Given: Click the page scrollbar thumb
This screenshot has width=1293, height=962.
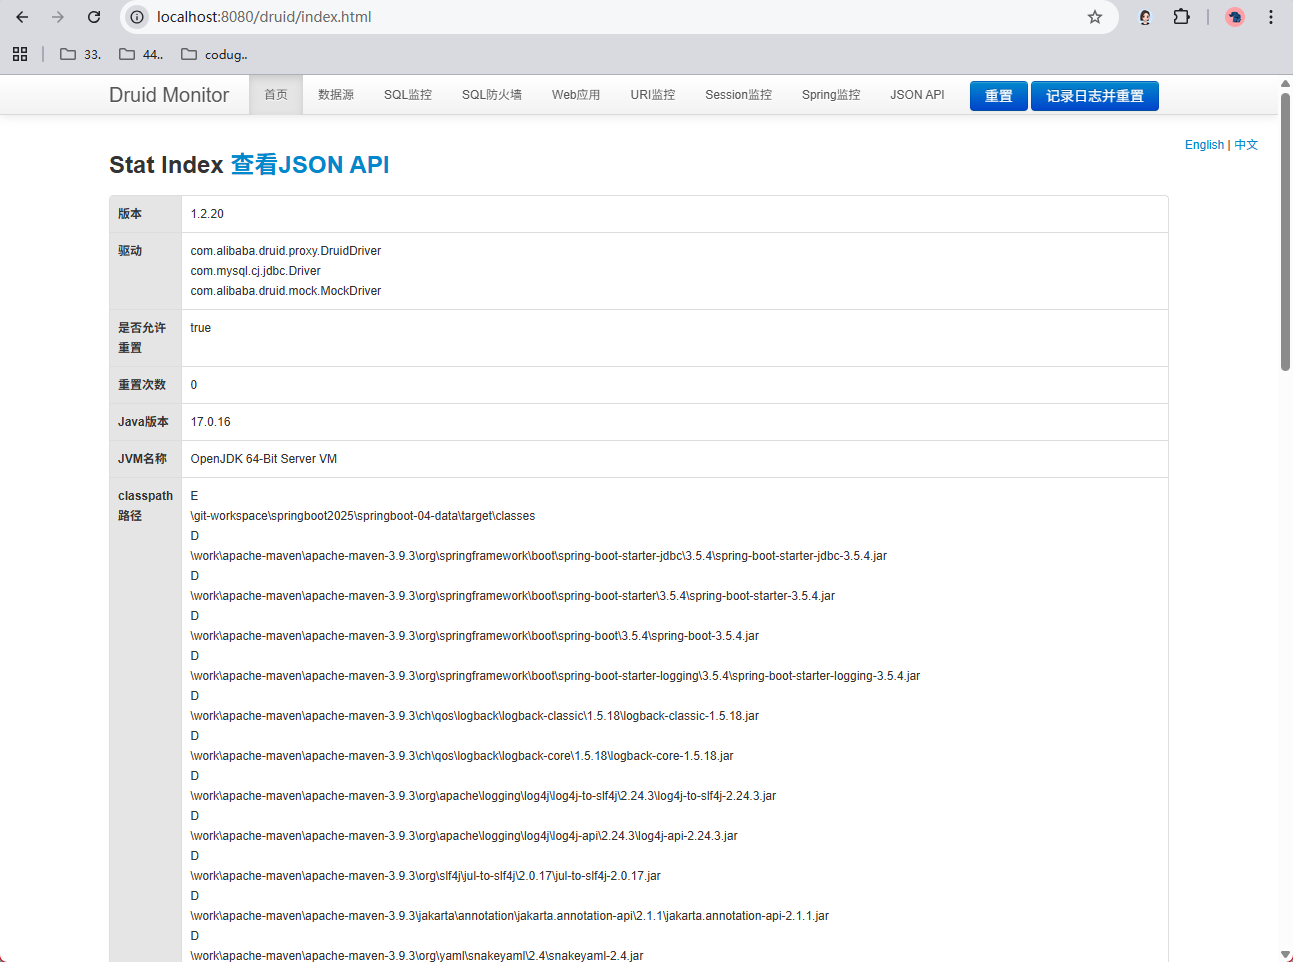Looking at the screenshot, I should click(x=1285, y=230).
